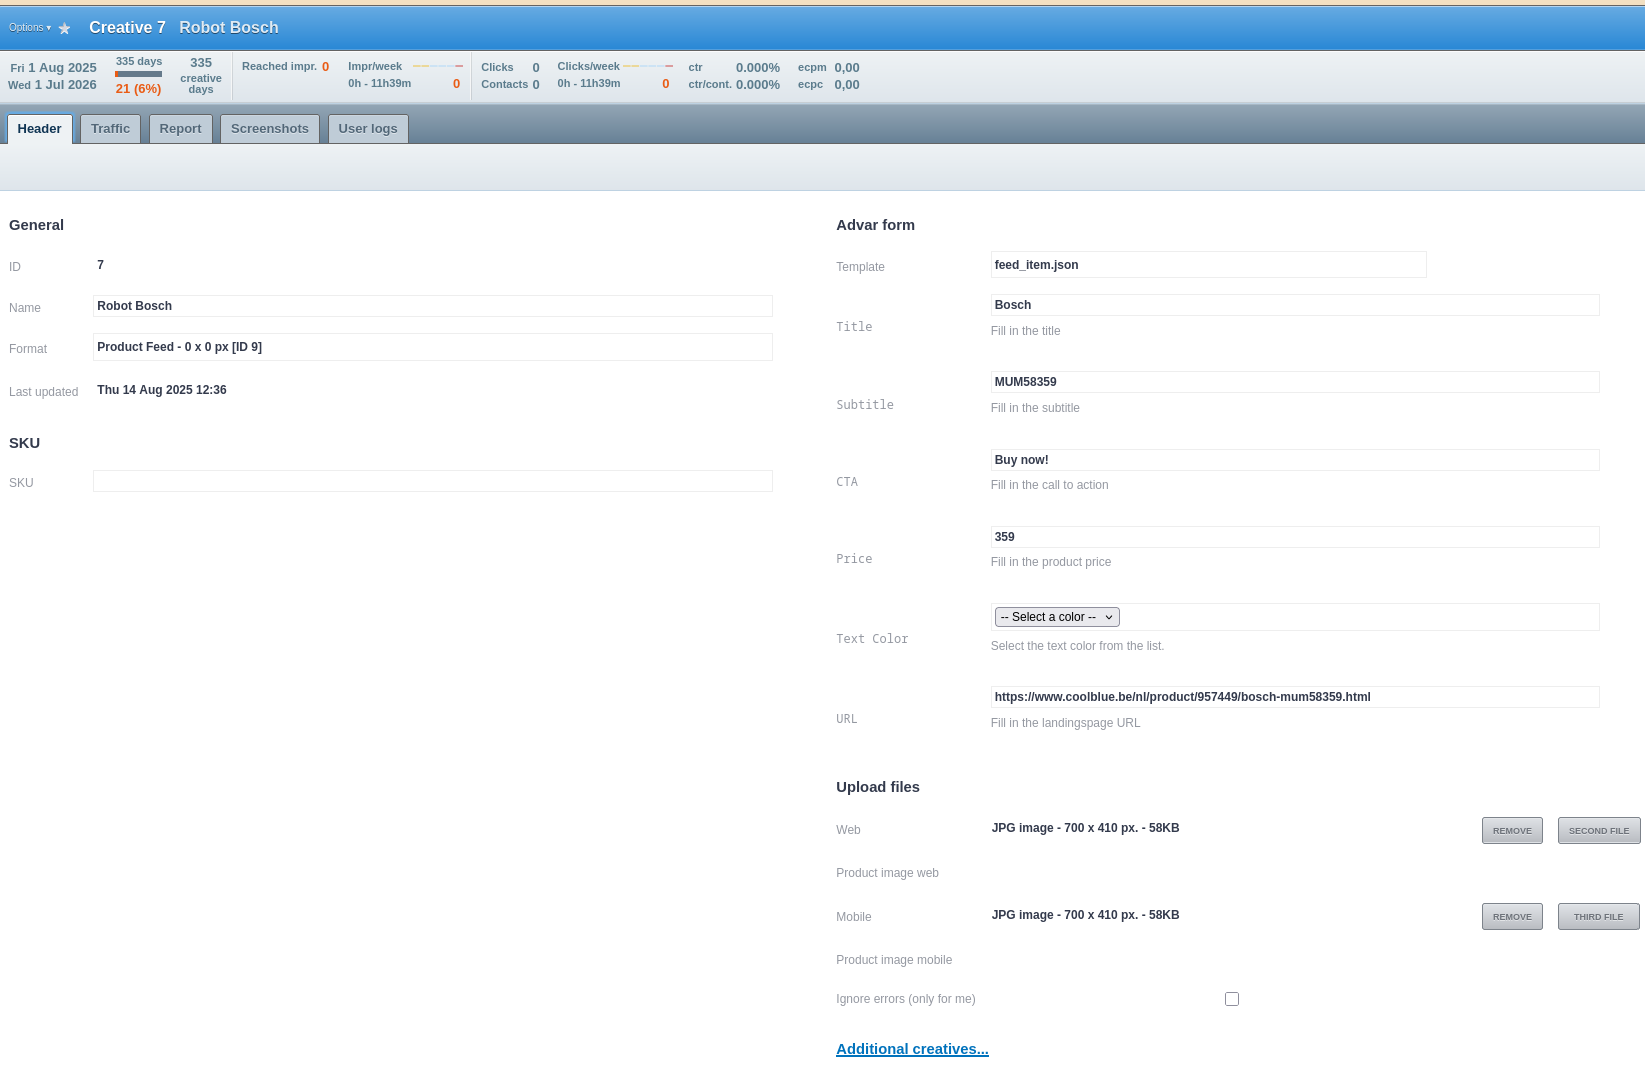This screenshot has width=1645, height=1081.
Task: Open the Options dropdown menu
Action: [29, 28]
